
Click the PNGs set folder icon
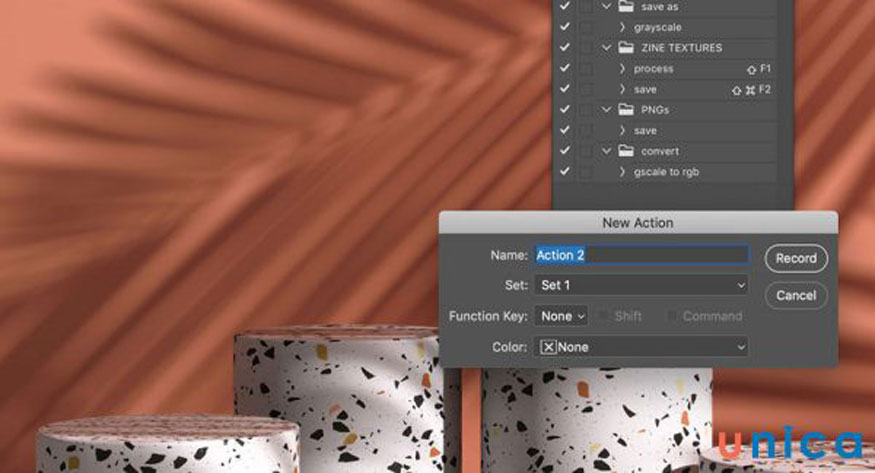(x=626, y=109)
